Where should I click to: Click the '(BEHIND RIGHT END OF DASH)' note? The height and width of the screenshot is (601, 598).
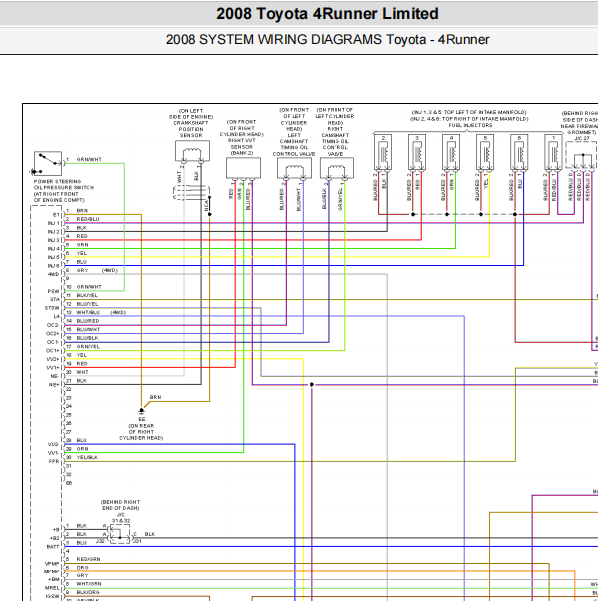pos(120,505)
